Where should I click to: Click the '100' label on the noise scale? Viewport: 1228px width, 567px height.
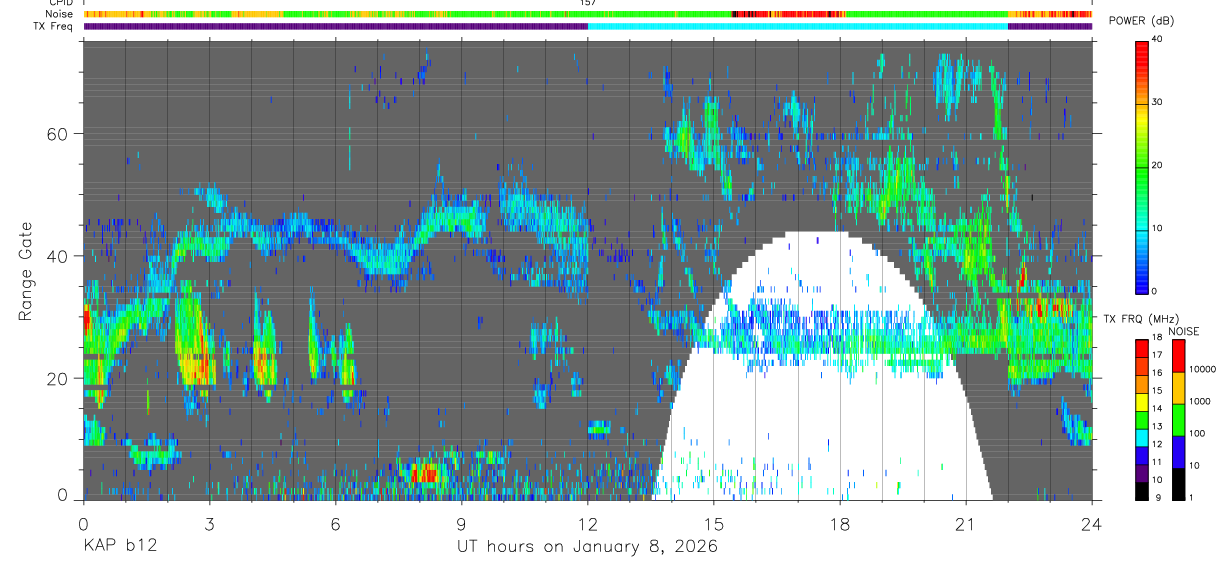1199,434
